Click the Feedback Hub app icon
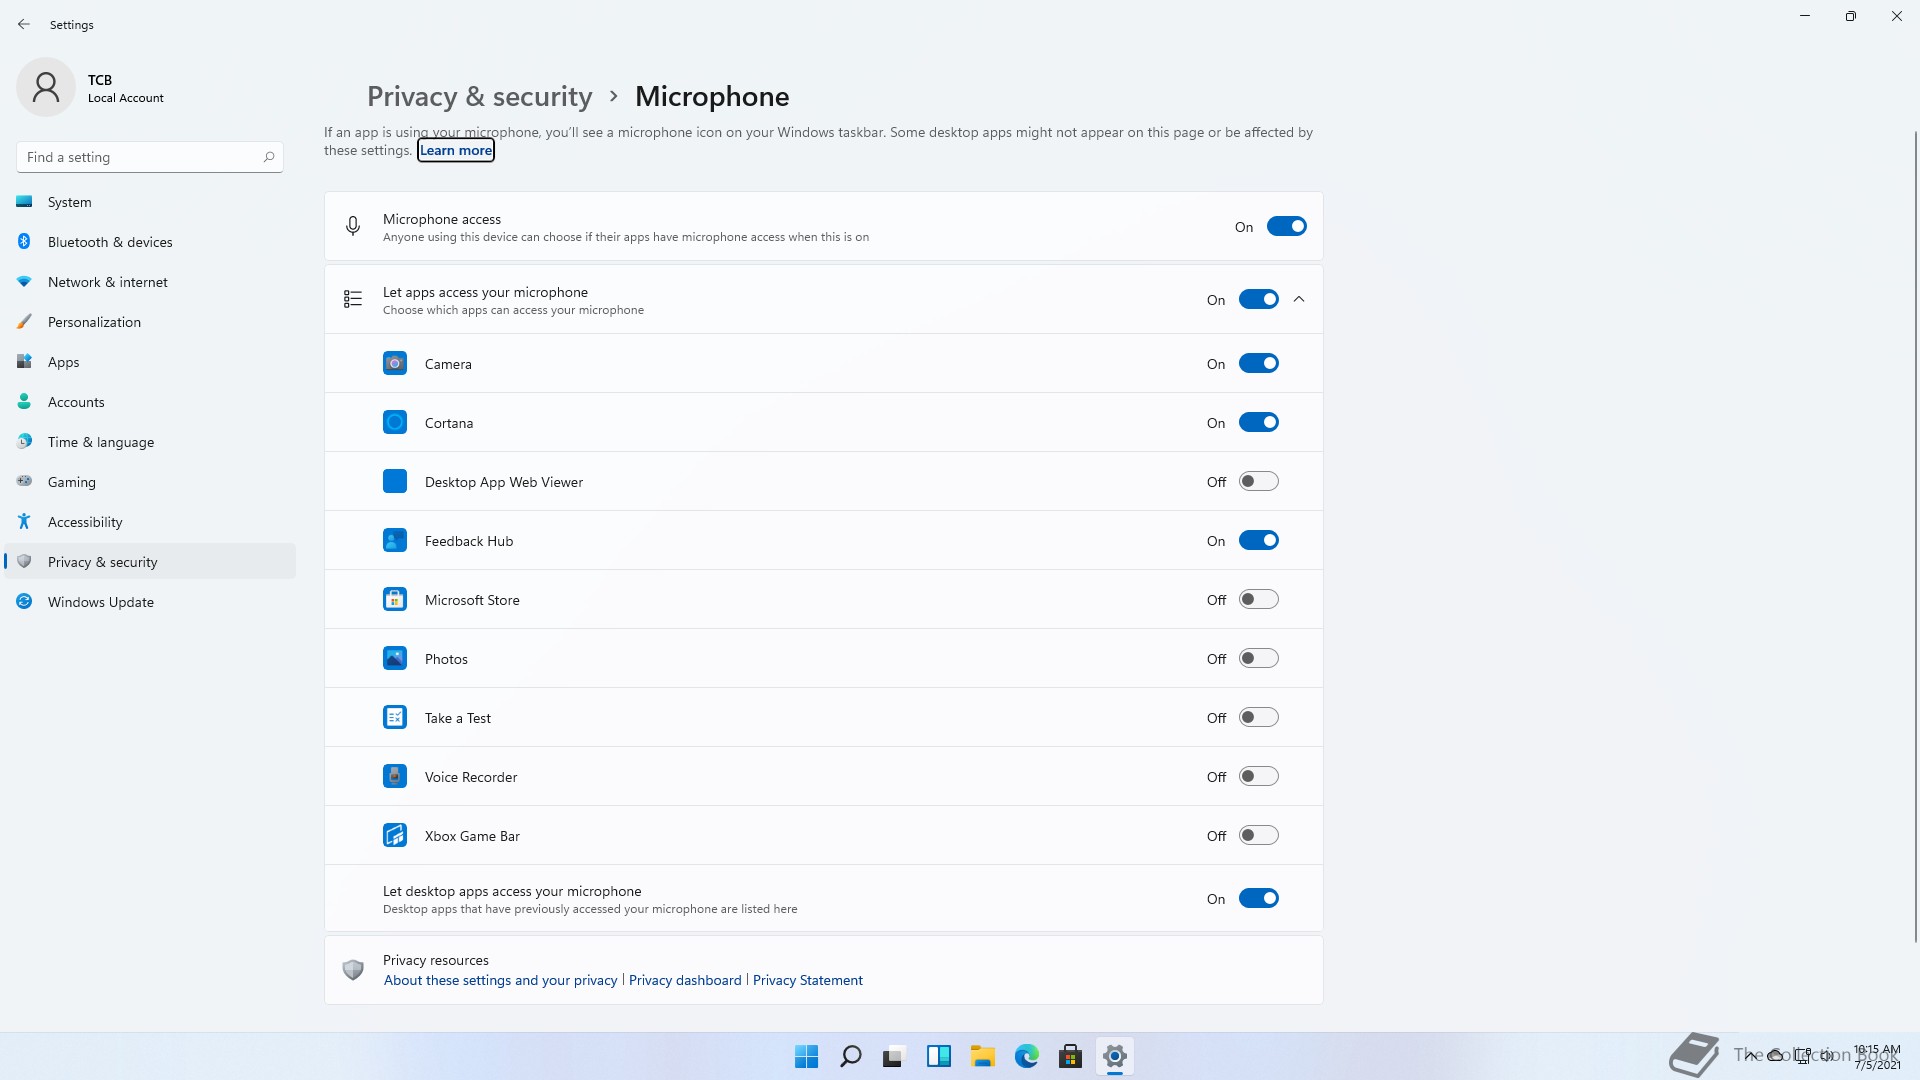The image size is (1920, 1080). 395,540
